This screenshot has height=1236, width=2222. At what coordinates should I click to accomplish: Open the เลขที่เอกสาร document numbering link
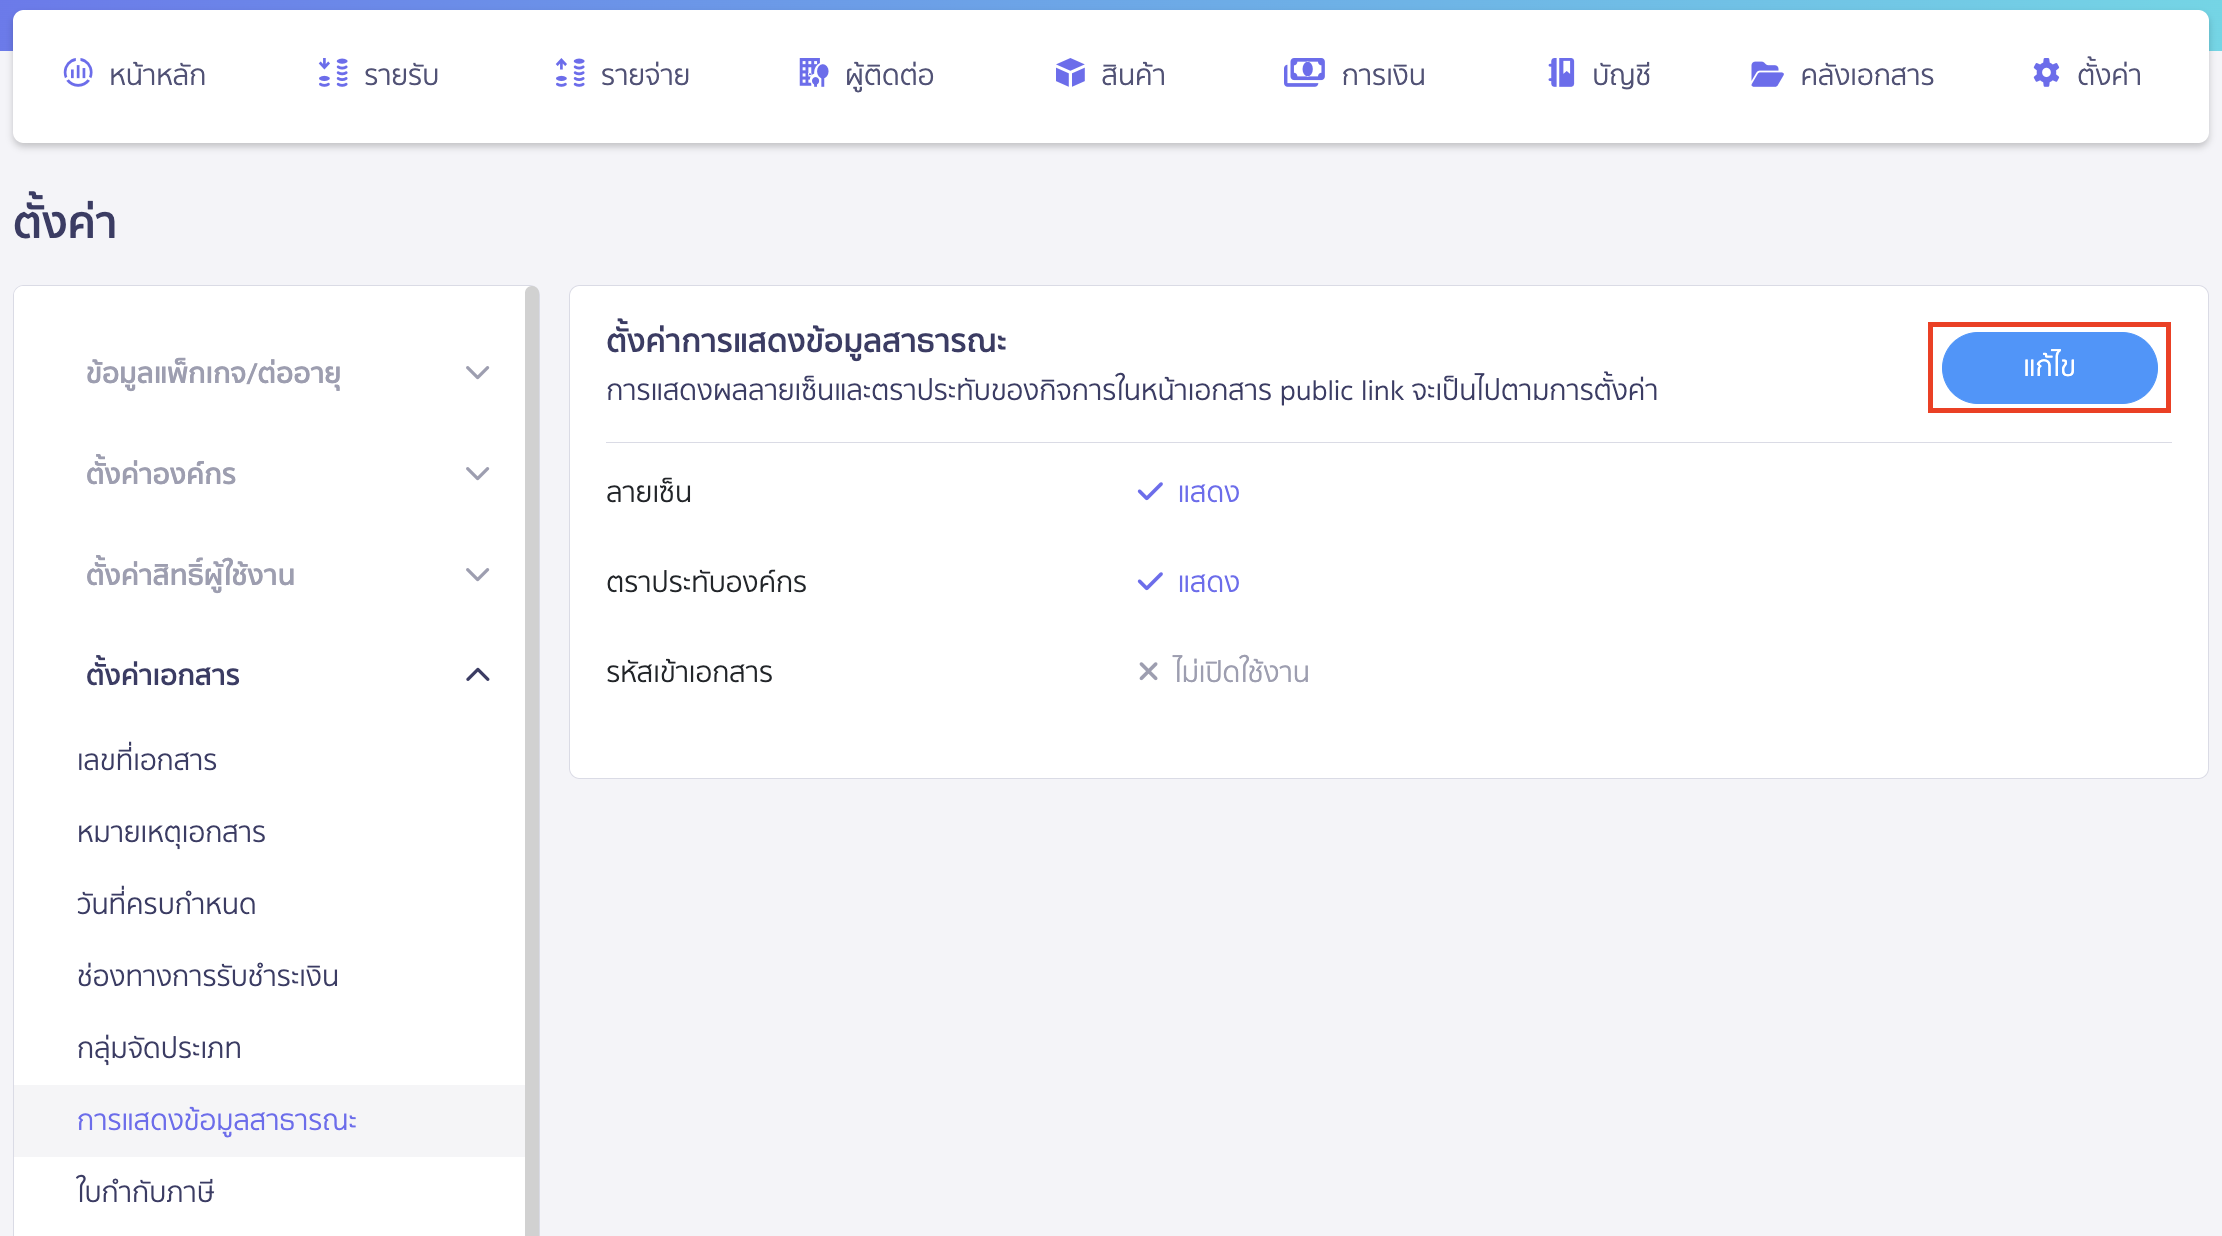[x=147, y=759]
